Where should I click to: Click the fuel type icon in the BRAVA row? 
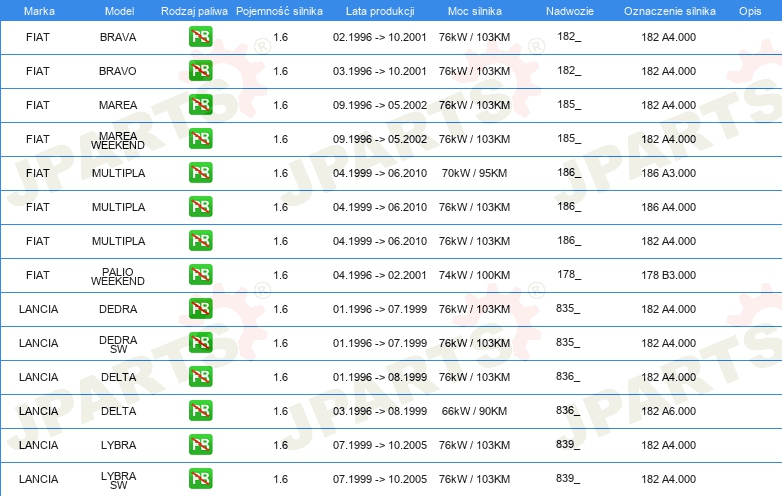(200, 37)
